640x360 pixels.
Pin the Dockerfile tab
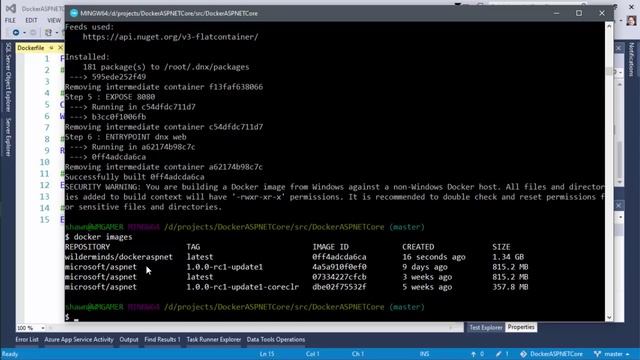[x=51, y=48]
